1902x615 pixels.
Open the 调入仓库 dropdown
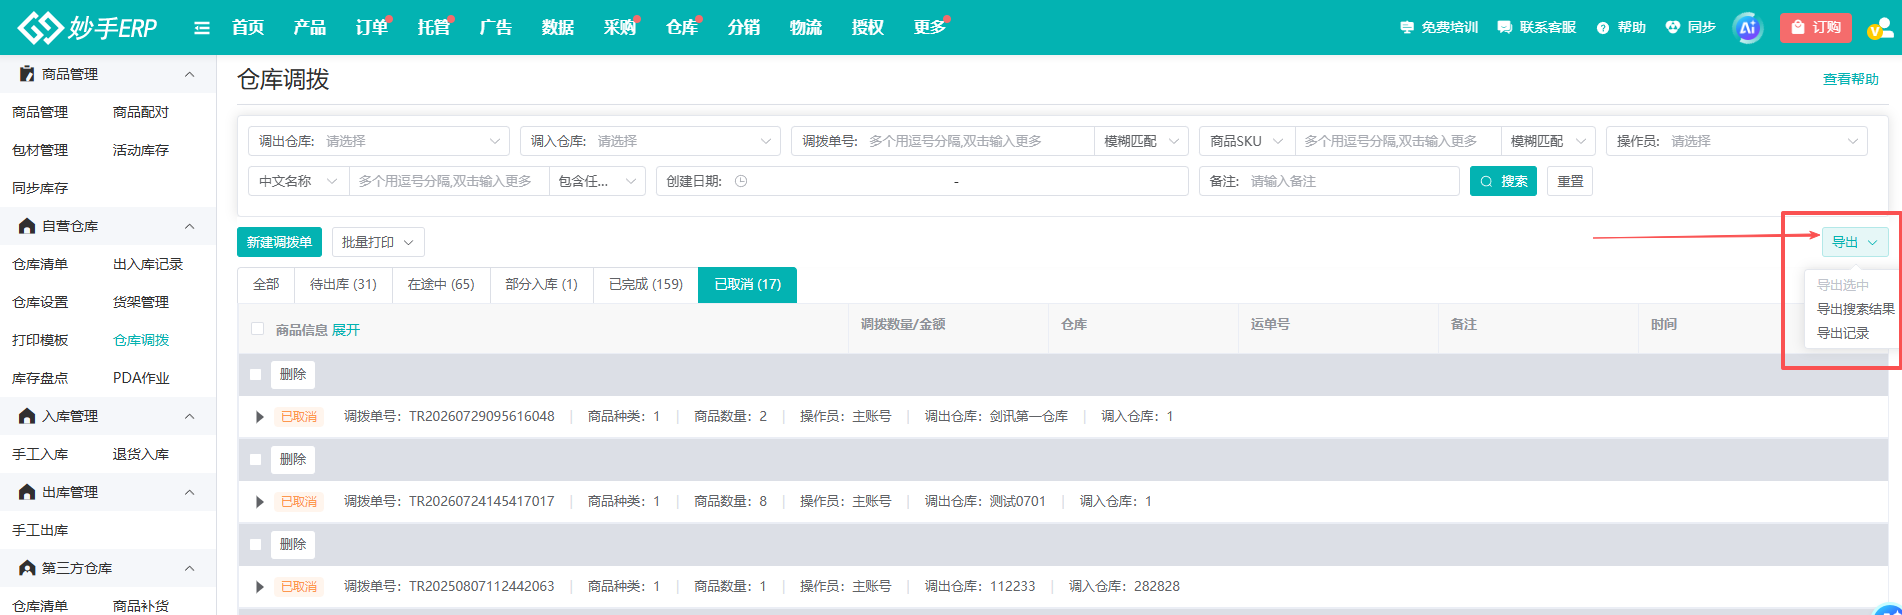pyautogui.click(x=650, y=141)
